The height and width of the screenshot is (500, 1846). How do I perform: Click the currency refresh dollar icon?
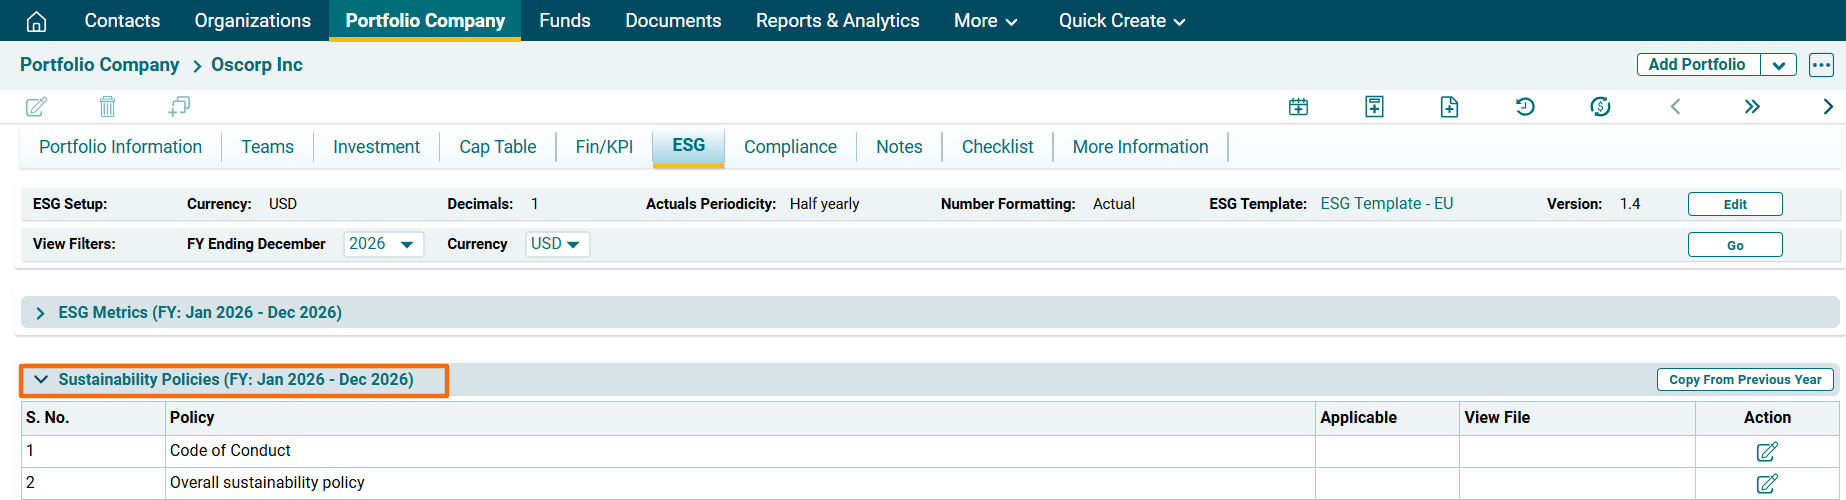(1600, 107)
